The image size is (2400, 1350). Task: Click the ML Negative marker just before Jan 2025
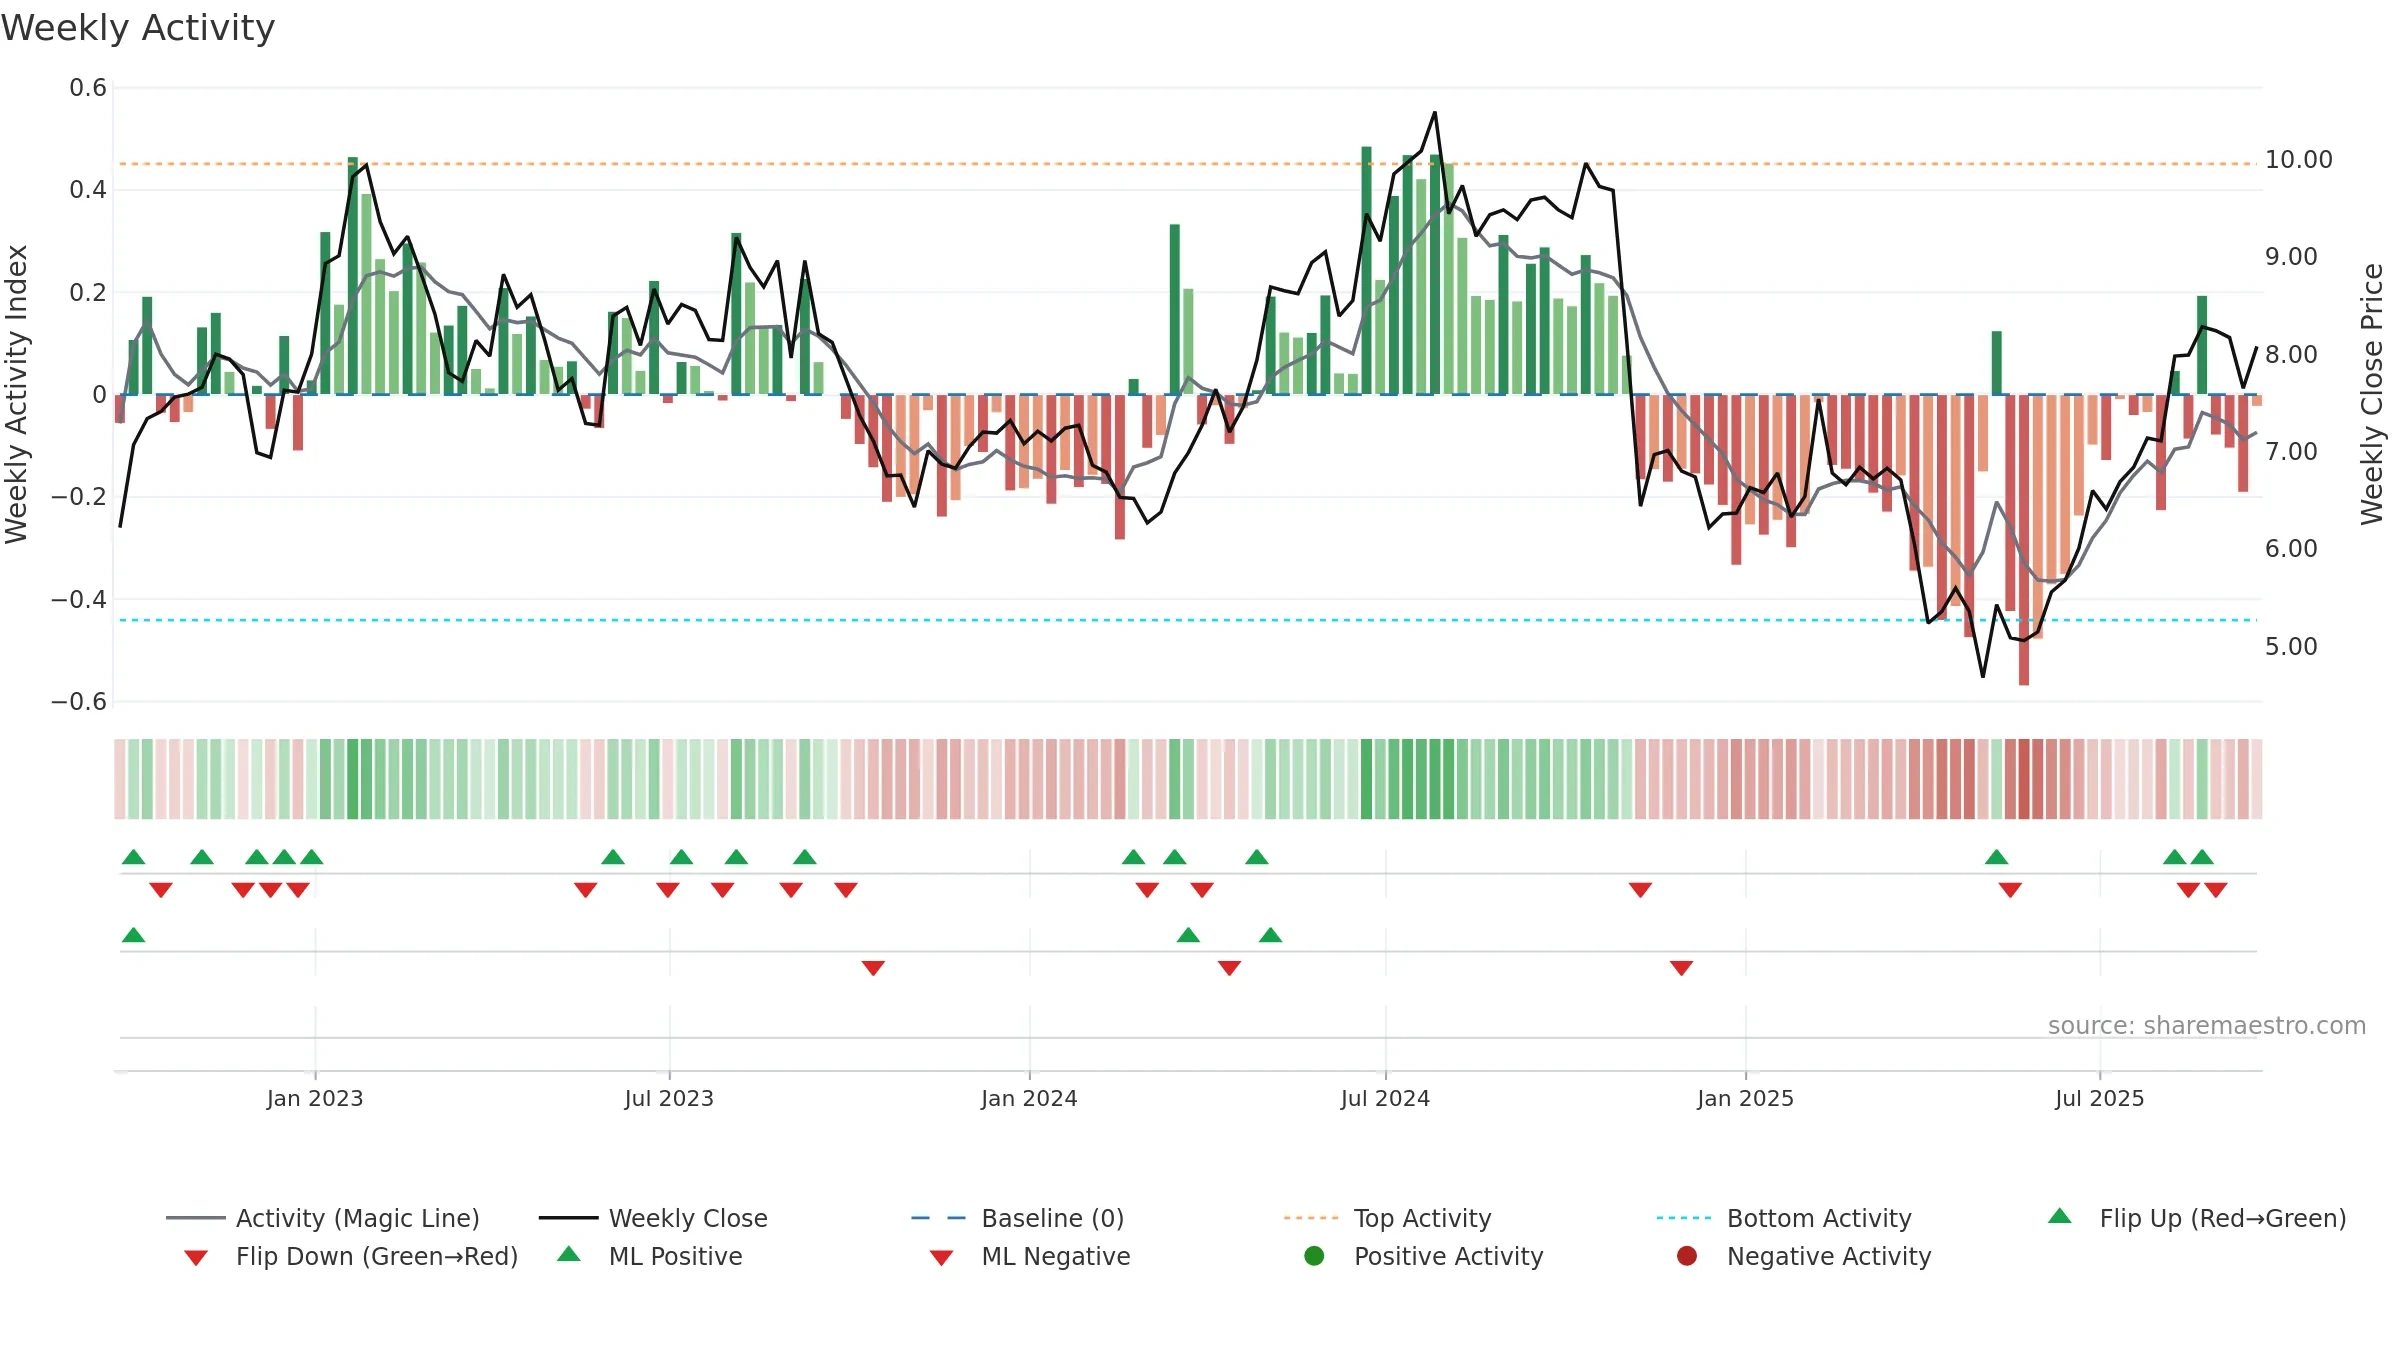tap(1681, 968)
